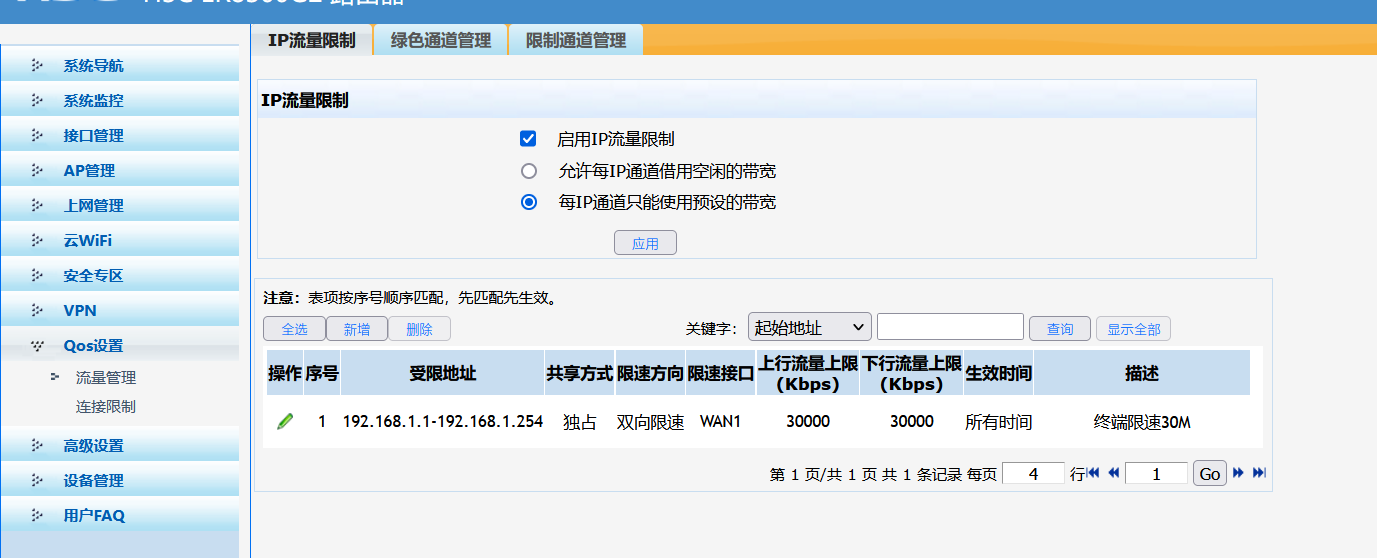Expand the 上网管理 menu section
The width and height of the screenshot is (1377, 558).
120,206
